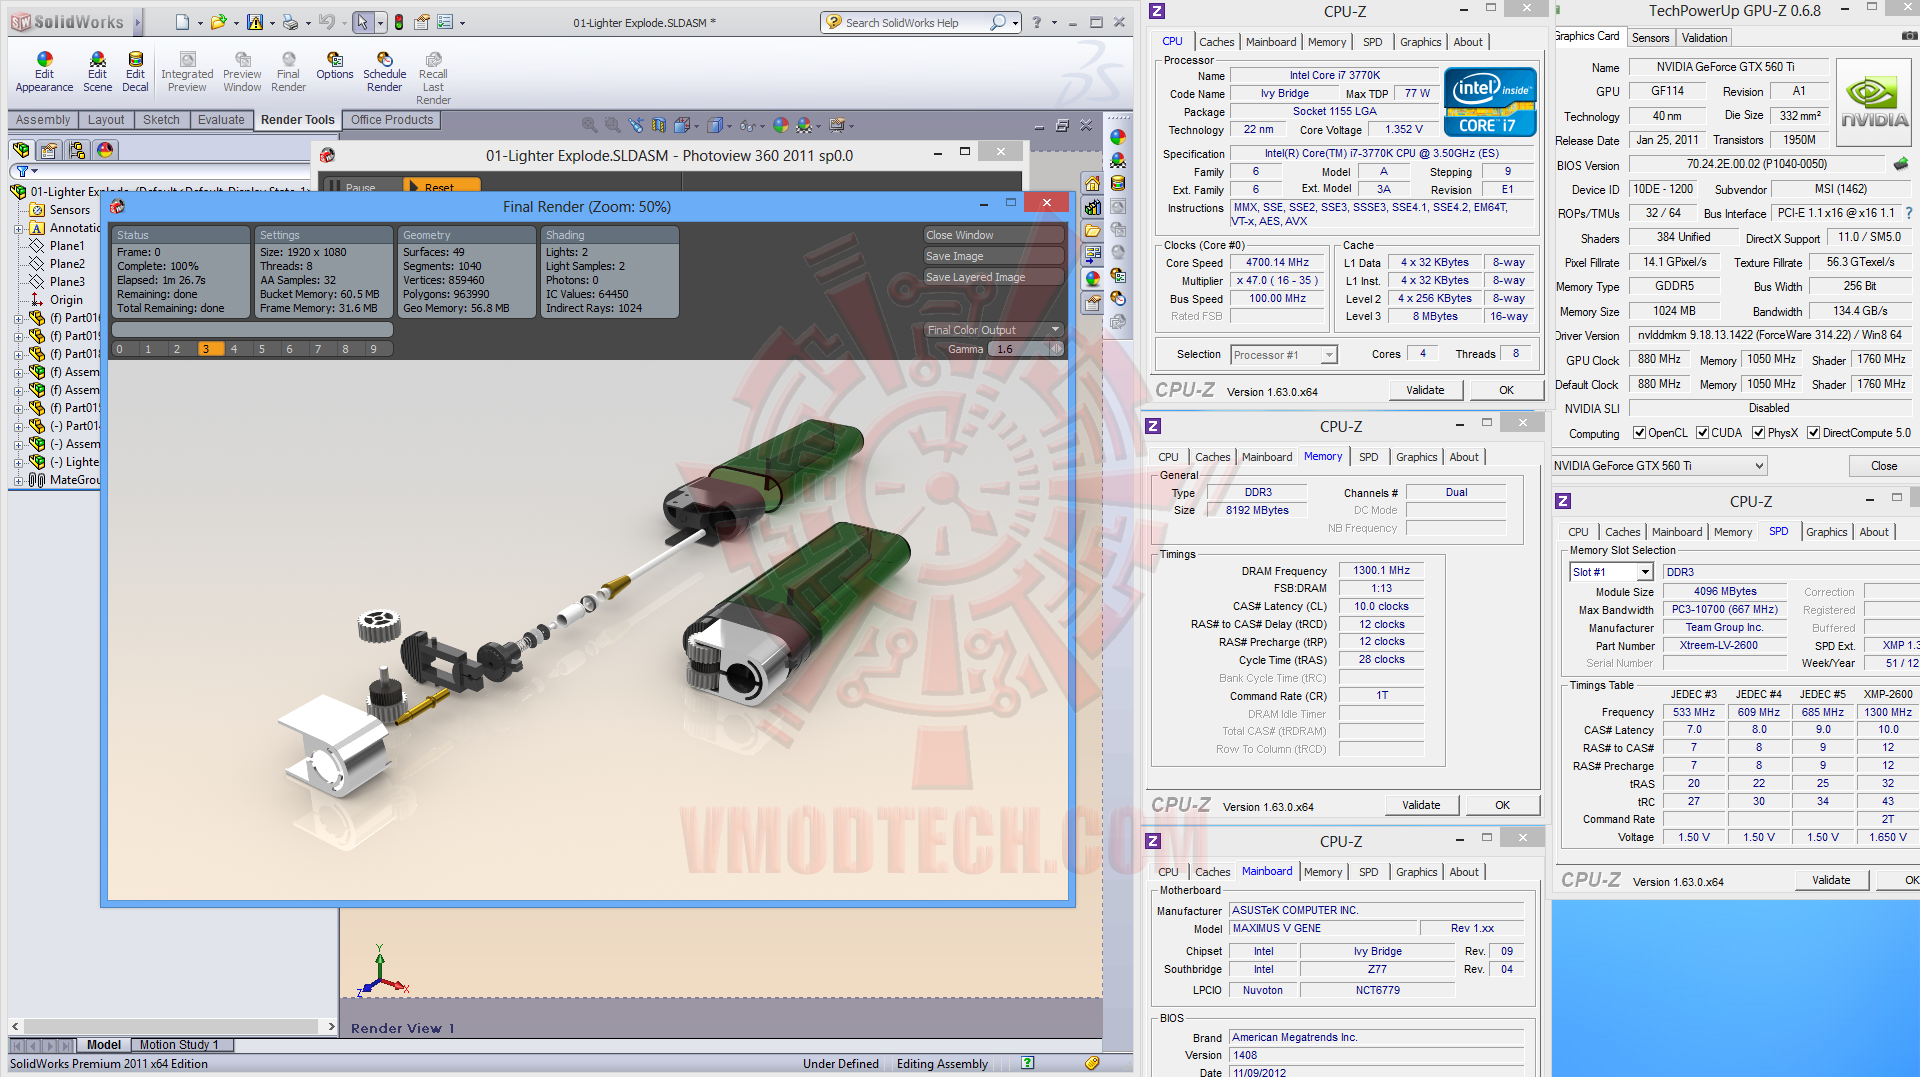Image resolution: width=1920 pixels, height=1077 pixels.
Task: Click the Print icon in SolidWorks toolbar
Action: click(290, 22)
